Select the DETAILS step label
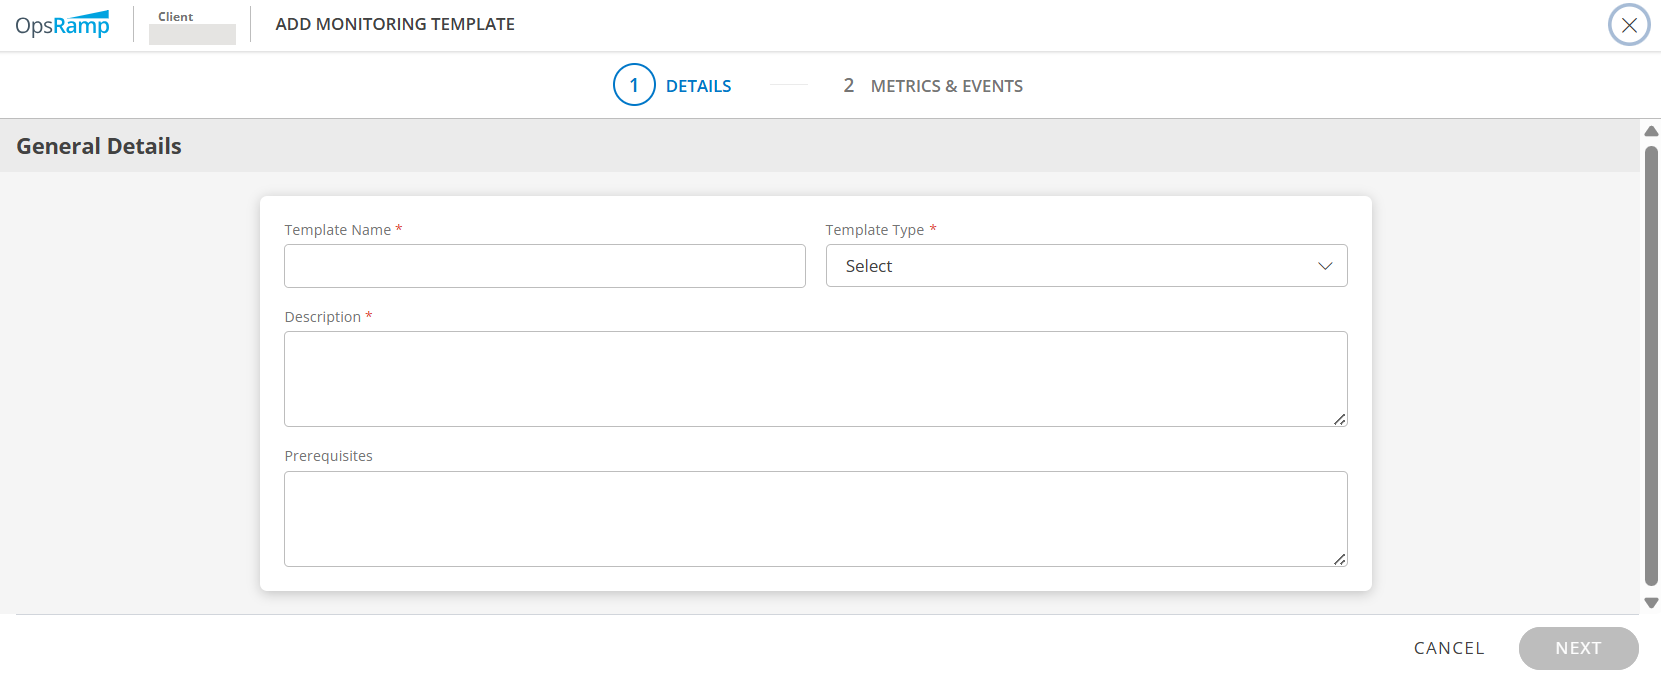Screen dimensions: 1661x675 [698, 86]
